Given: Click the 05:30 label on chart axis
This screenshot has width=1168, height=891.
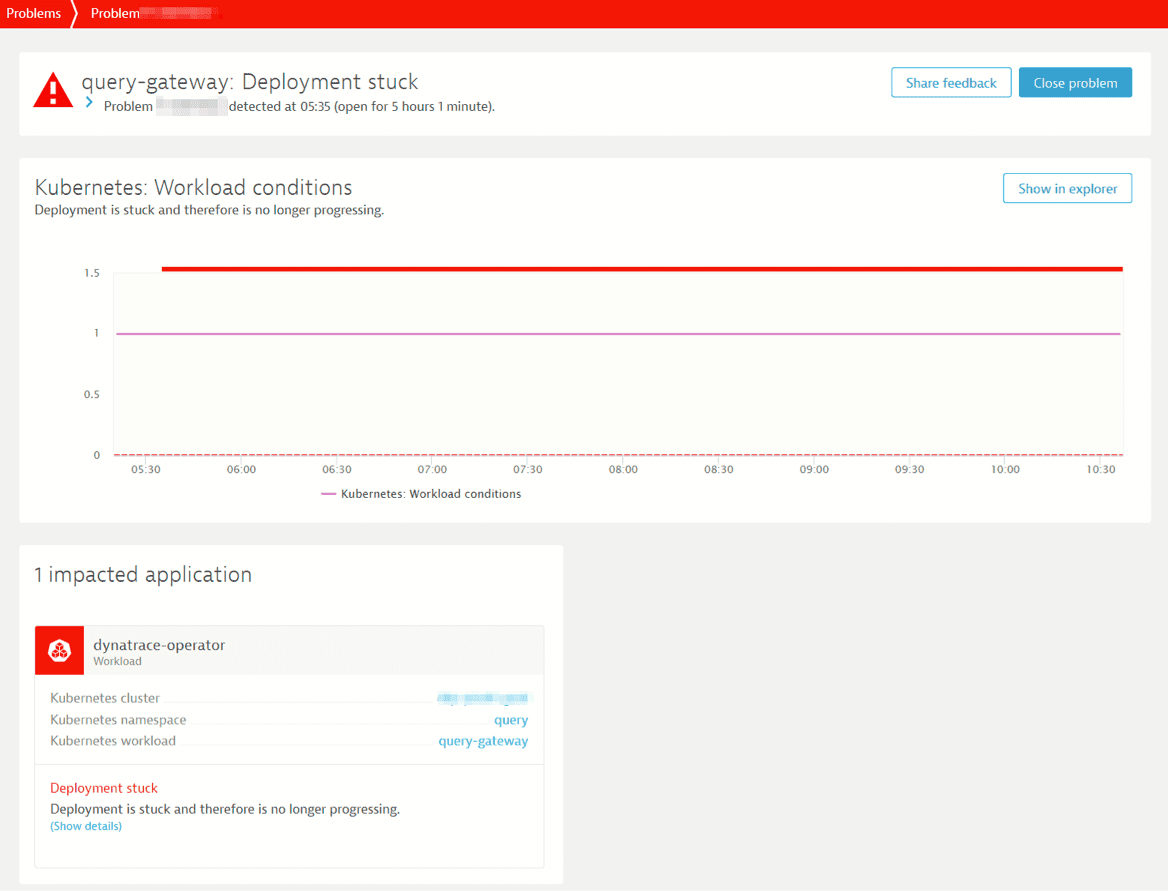Looking at the screenshot, I should click(x=145, y=469).
